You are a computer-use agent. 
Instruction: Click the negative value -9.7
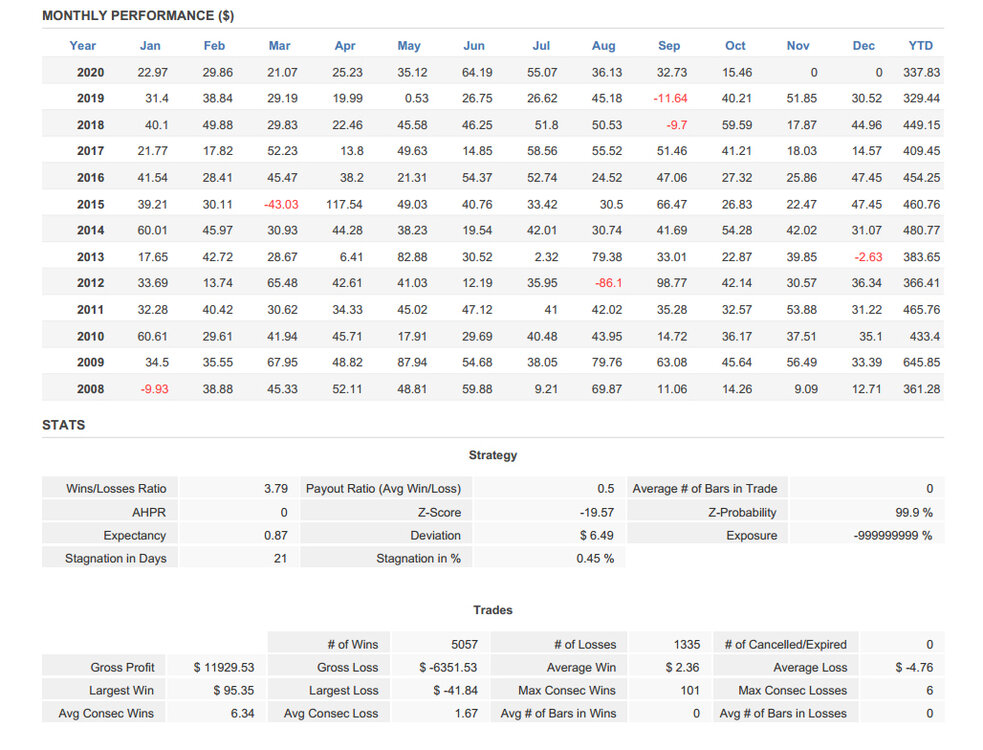point(676,125)
